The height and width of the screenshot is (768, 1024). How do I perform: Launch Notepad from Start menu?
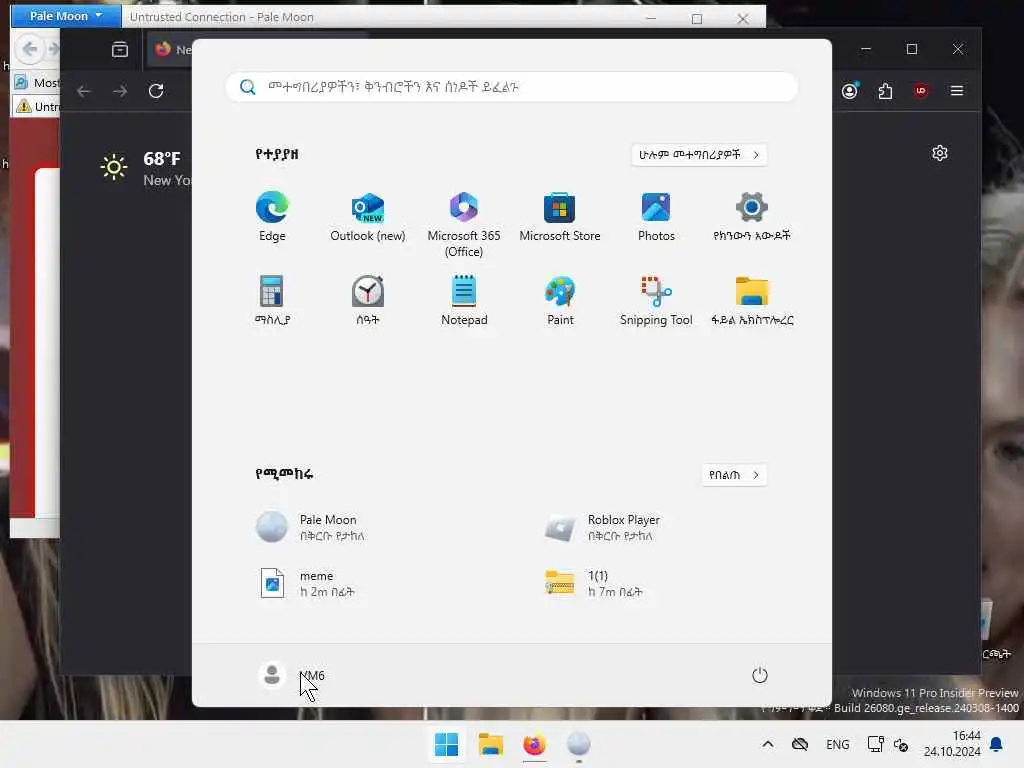pyautogui.click(x=464, y=300)
